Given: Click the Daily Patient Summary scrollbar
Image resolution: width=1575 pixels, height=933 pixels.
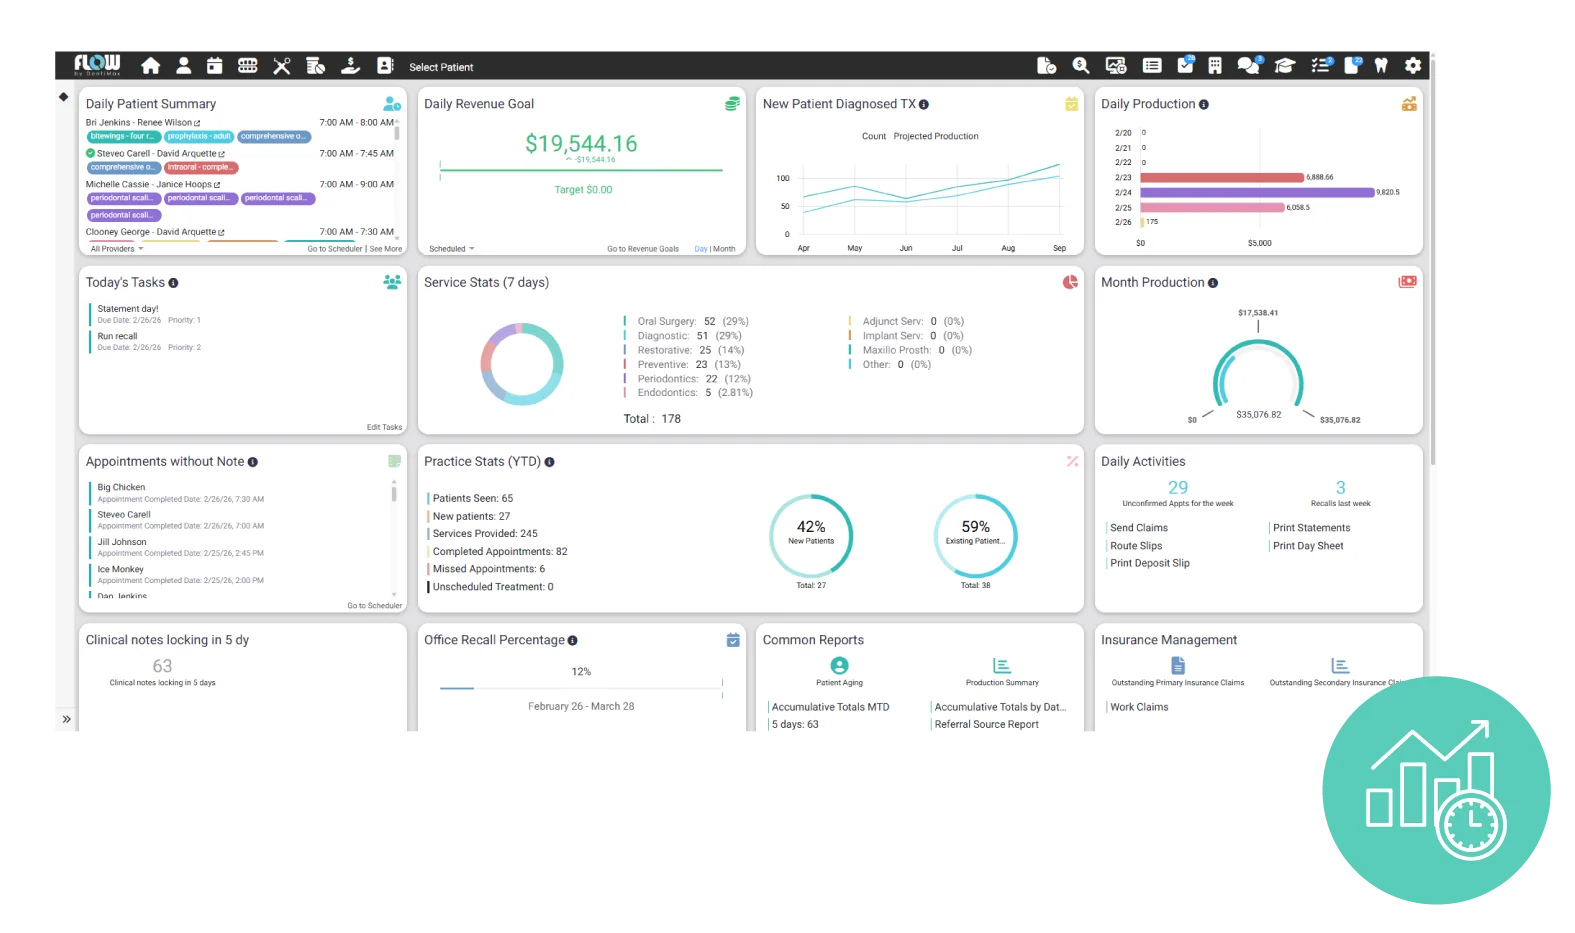Looking at the screenshot, I should (x=397, y=132).
